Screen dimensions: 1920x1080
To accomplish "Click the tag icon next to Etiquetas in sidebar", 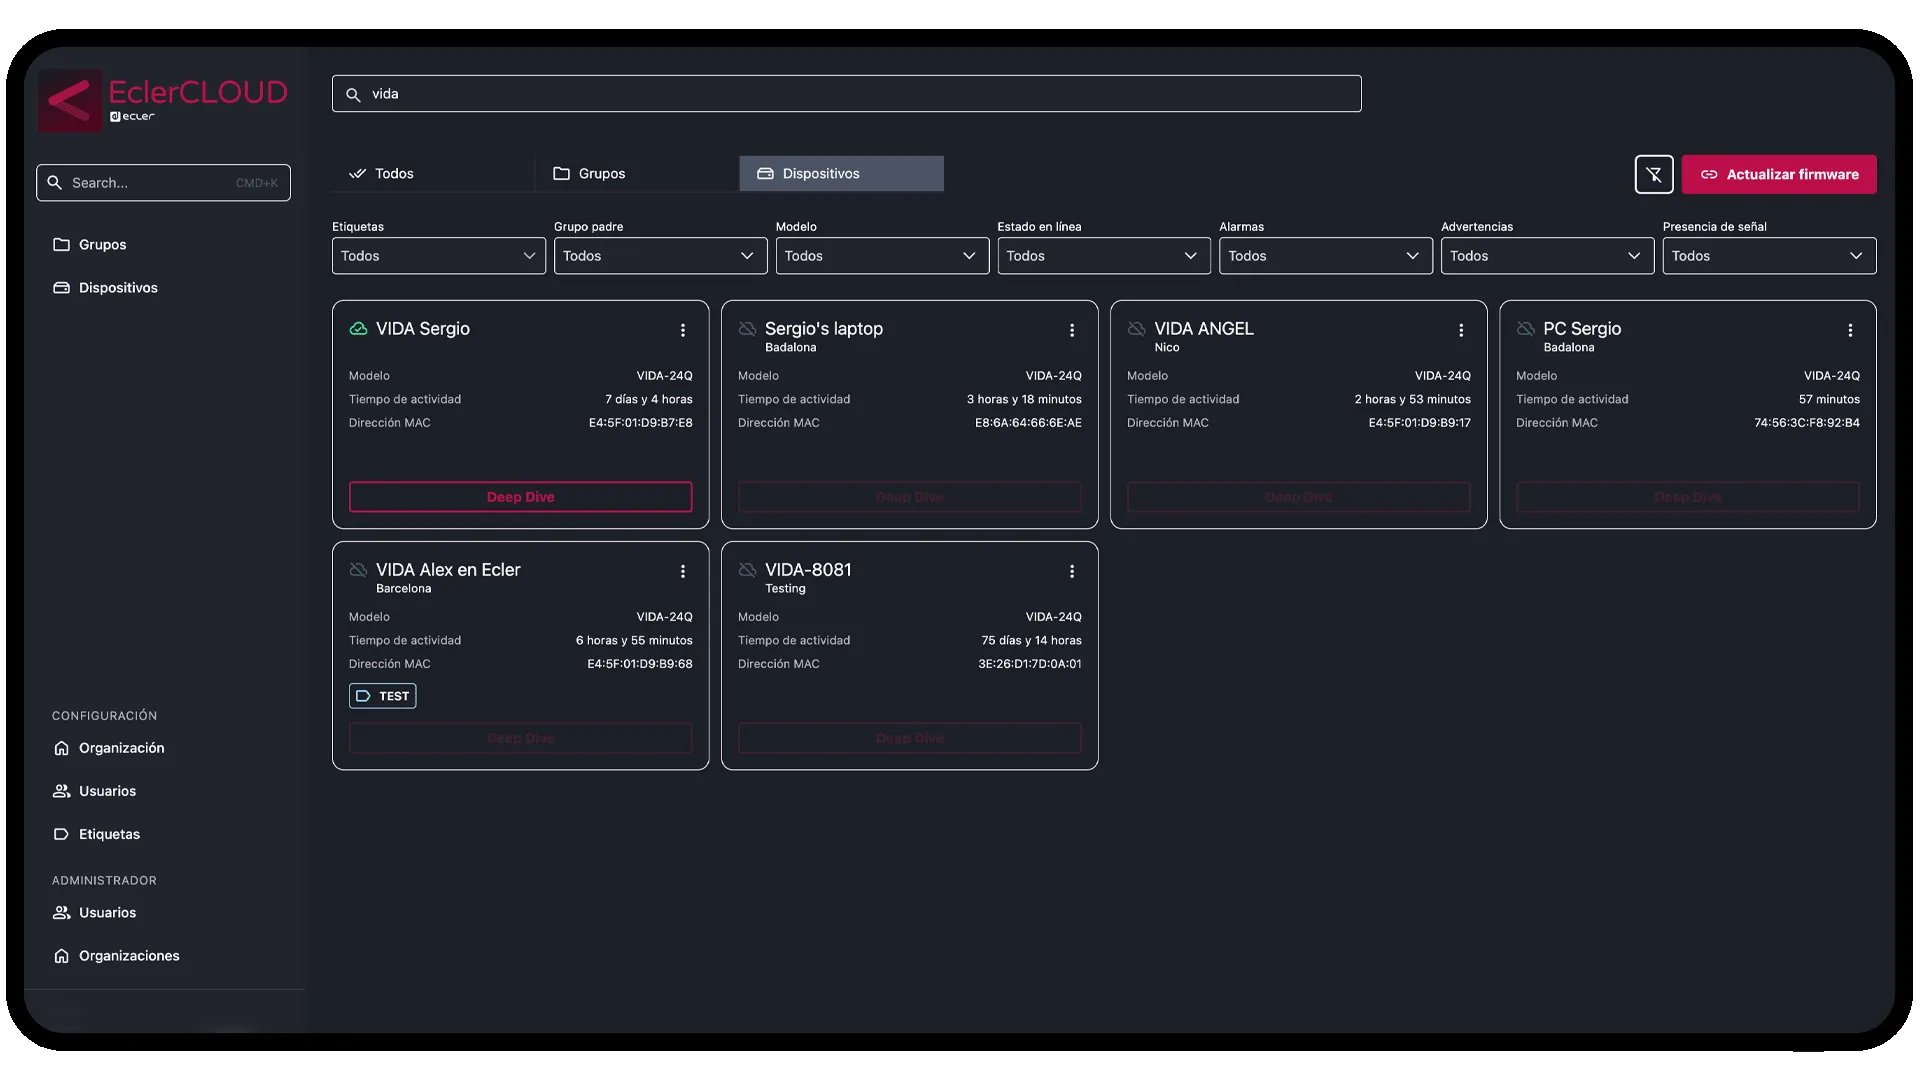I will point(61,834).
